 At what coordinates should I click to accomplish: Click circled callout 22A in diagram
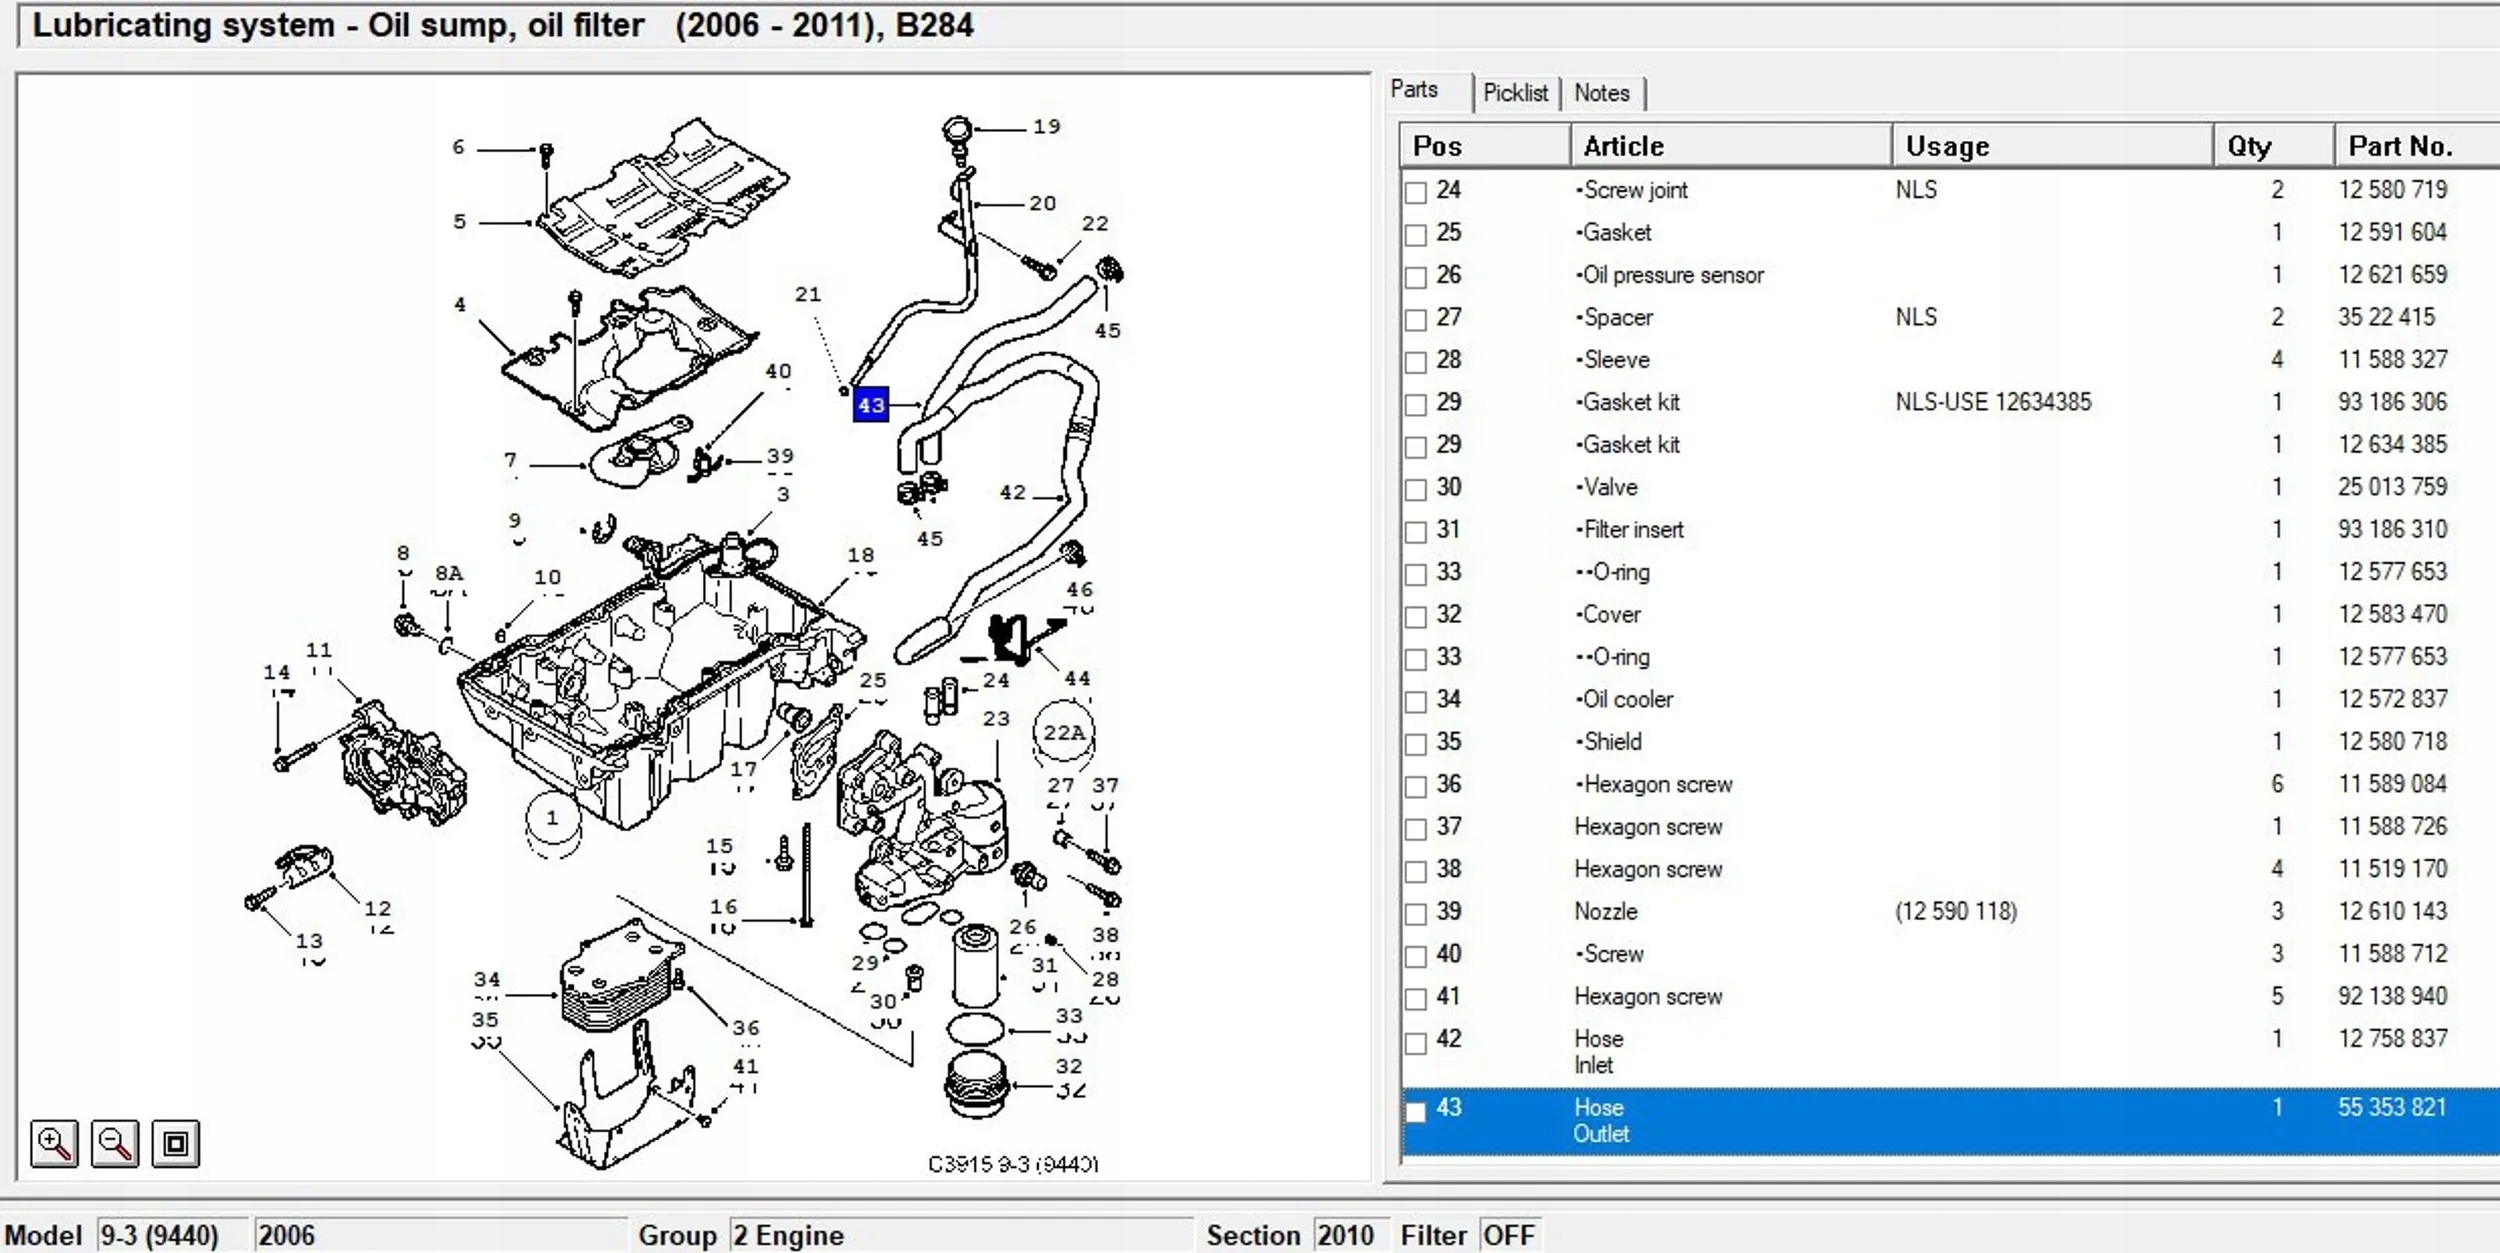pyautogui.click(x=1063, y=732)
